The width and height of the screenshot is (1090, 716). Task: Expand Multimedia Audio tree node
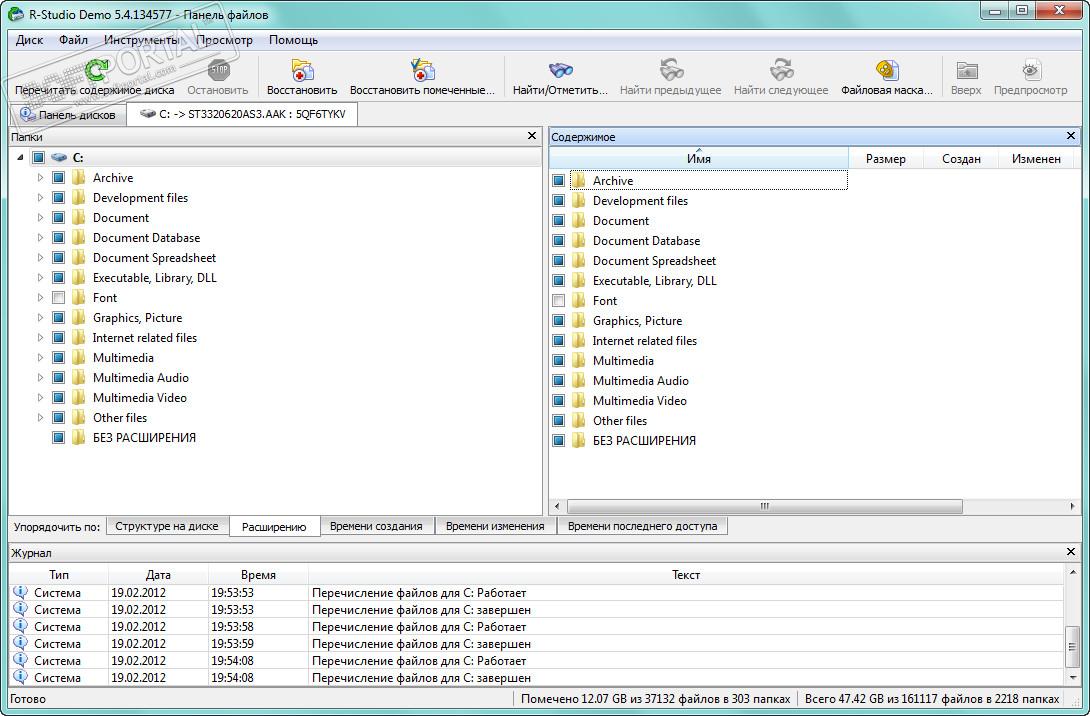(x=40, y=378)
